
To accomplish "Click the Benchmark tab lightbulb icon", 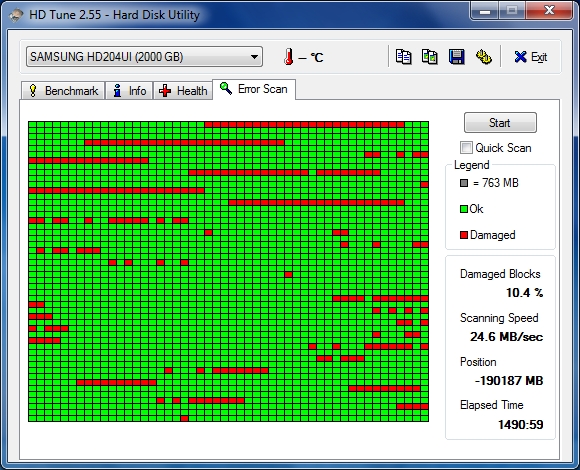I will pos(33,91).
